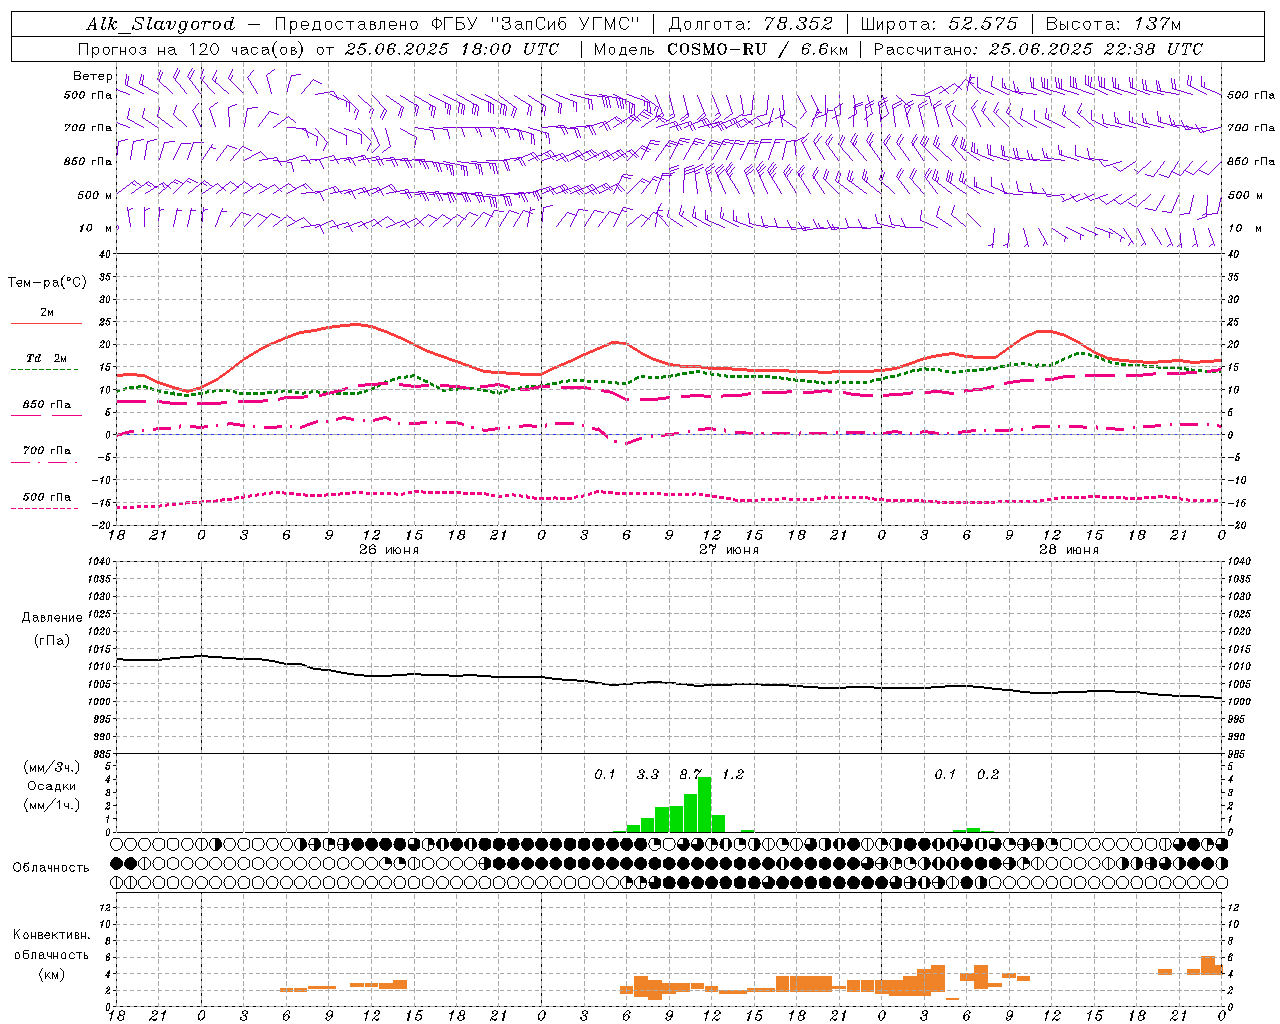Click the tallest green precipitation bar
1280x1024 pixels.
coord(705,804)
